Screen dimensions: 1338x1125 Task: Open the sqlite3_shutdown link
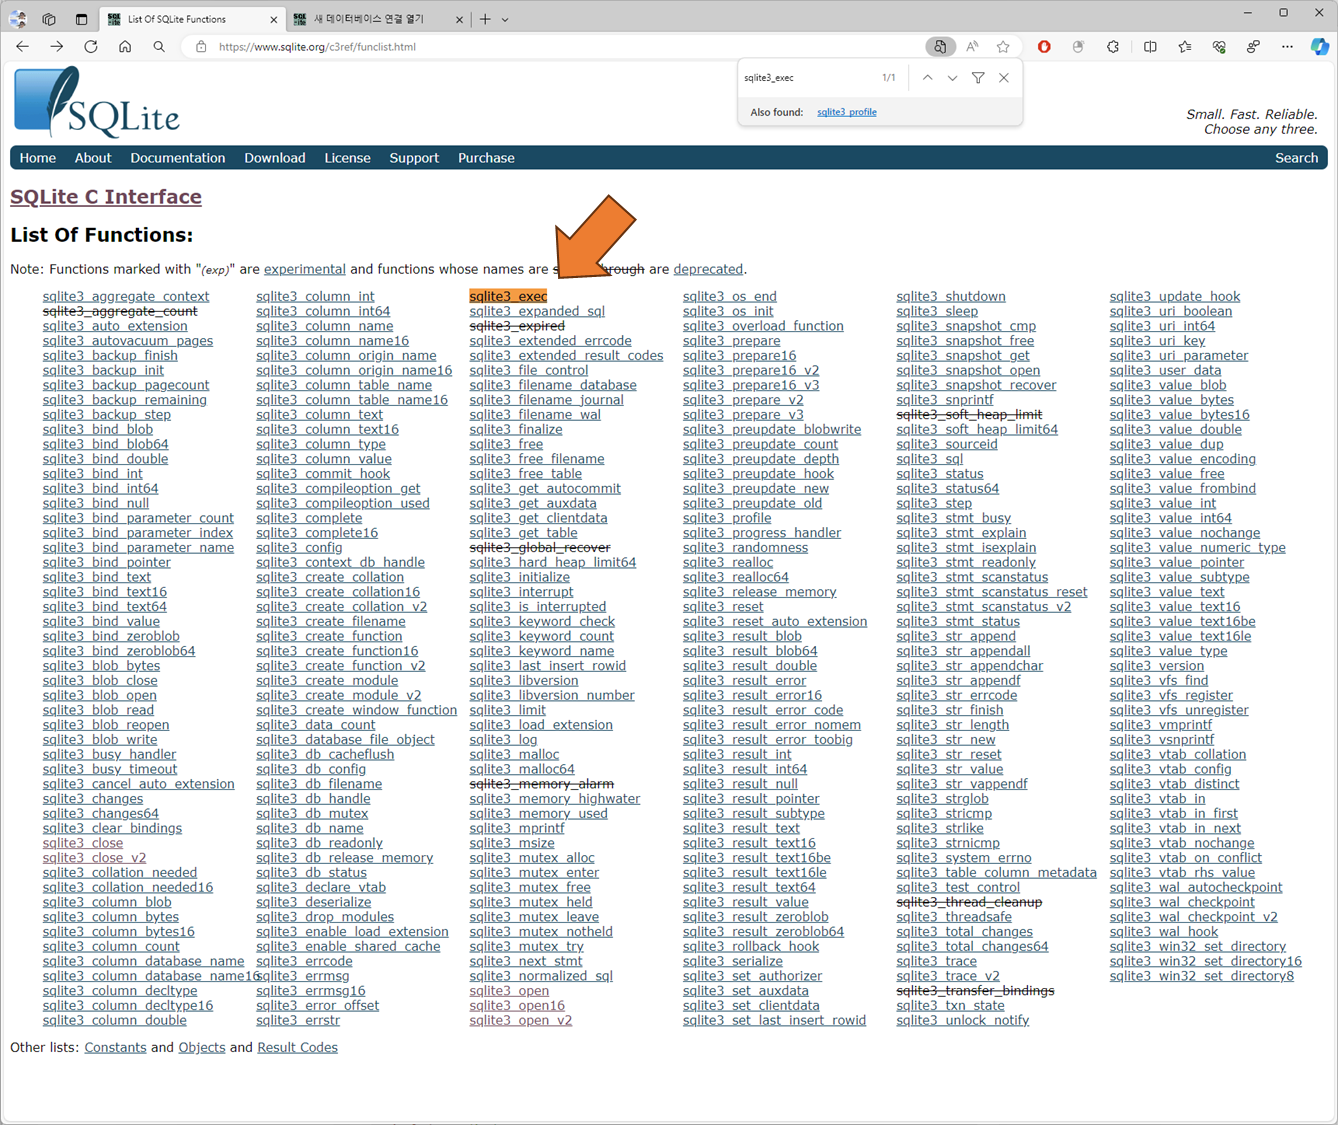[x=951, y=296]
